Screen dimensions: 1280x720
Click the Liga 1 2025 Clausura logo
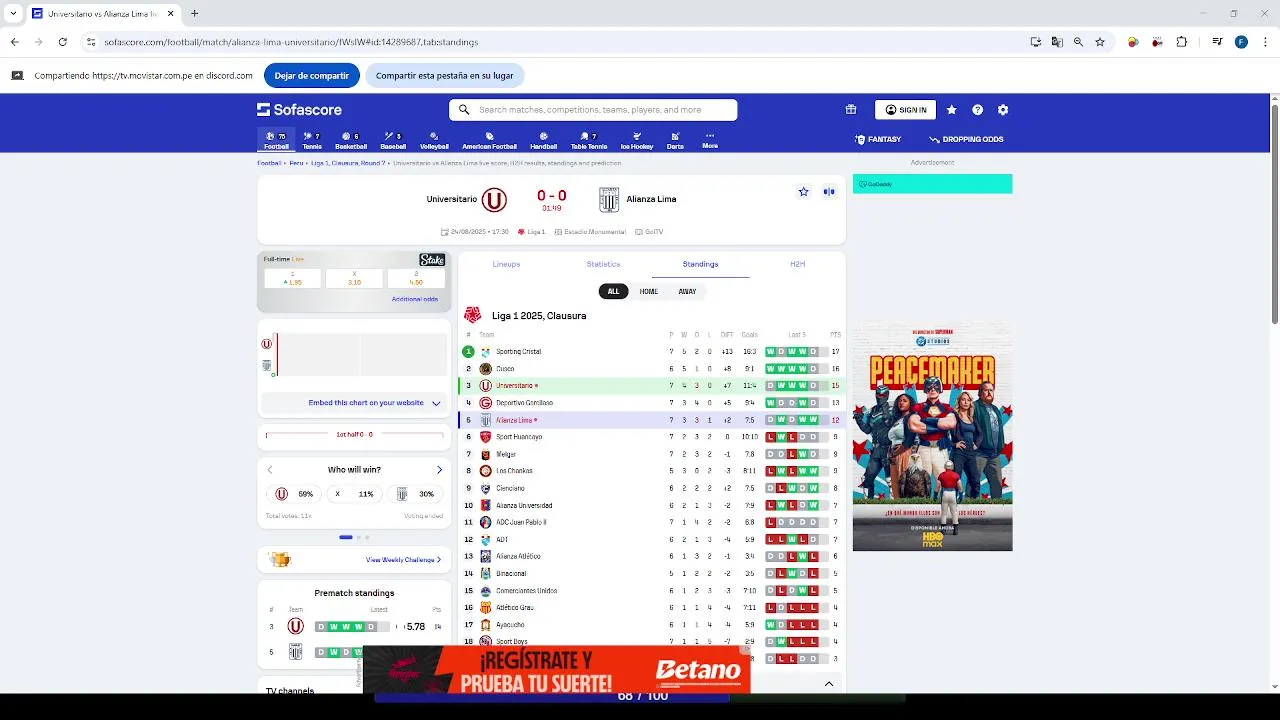(472, 315)
